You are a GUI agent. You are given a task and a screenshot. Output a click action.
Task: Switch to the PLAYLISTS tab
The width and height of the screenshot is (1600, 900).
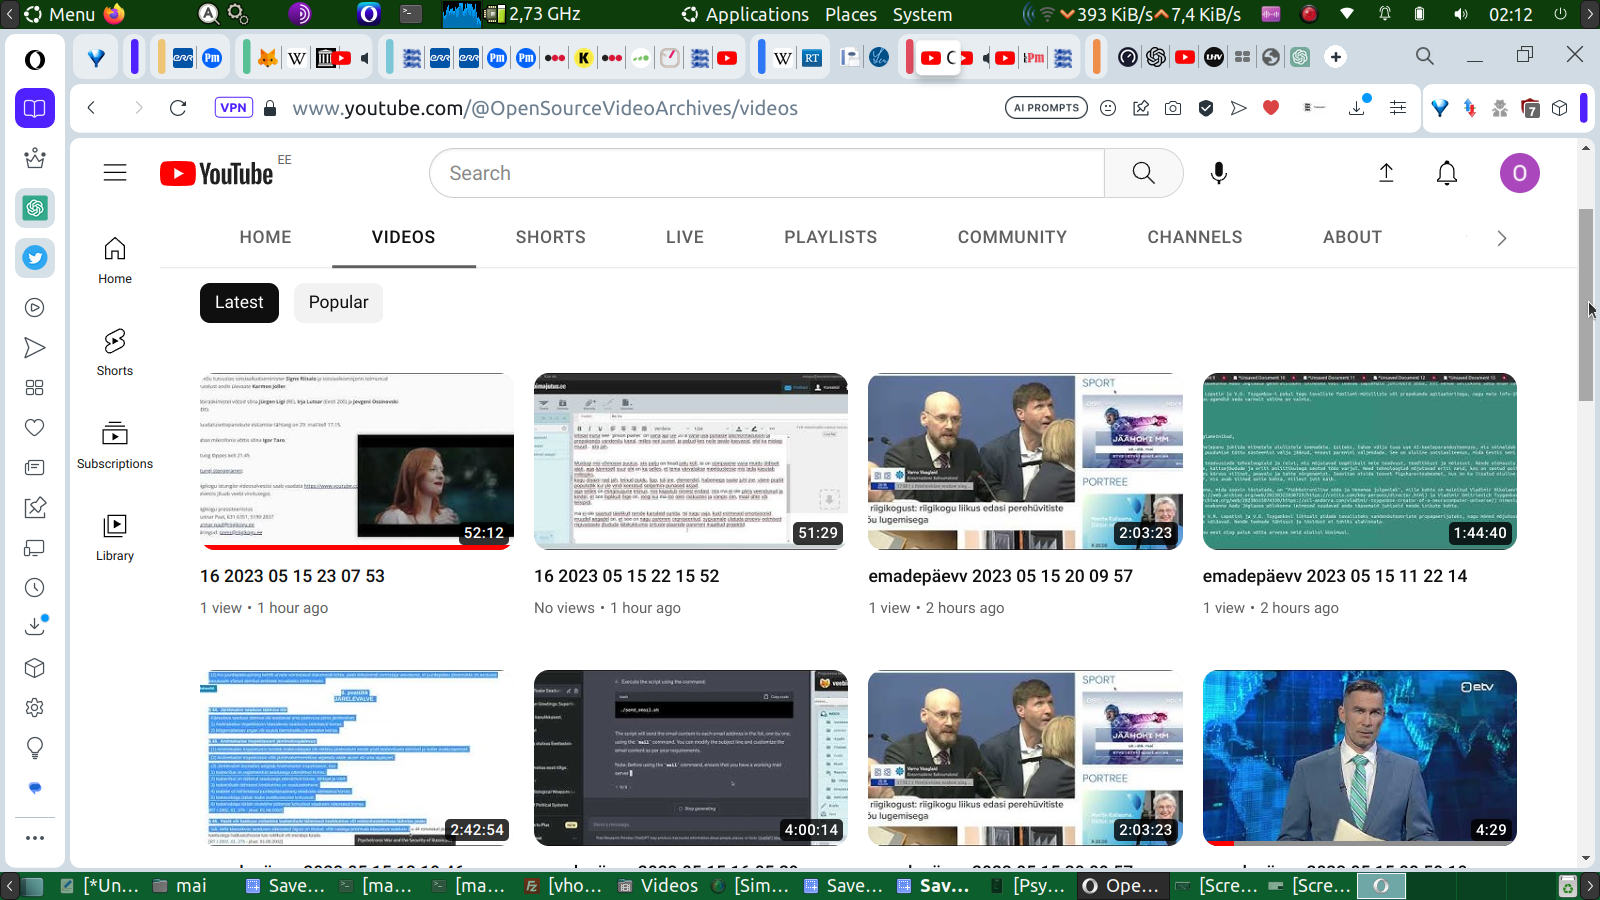click(830, 237)
